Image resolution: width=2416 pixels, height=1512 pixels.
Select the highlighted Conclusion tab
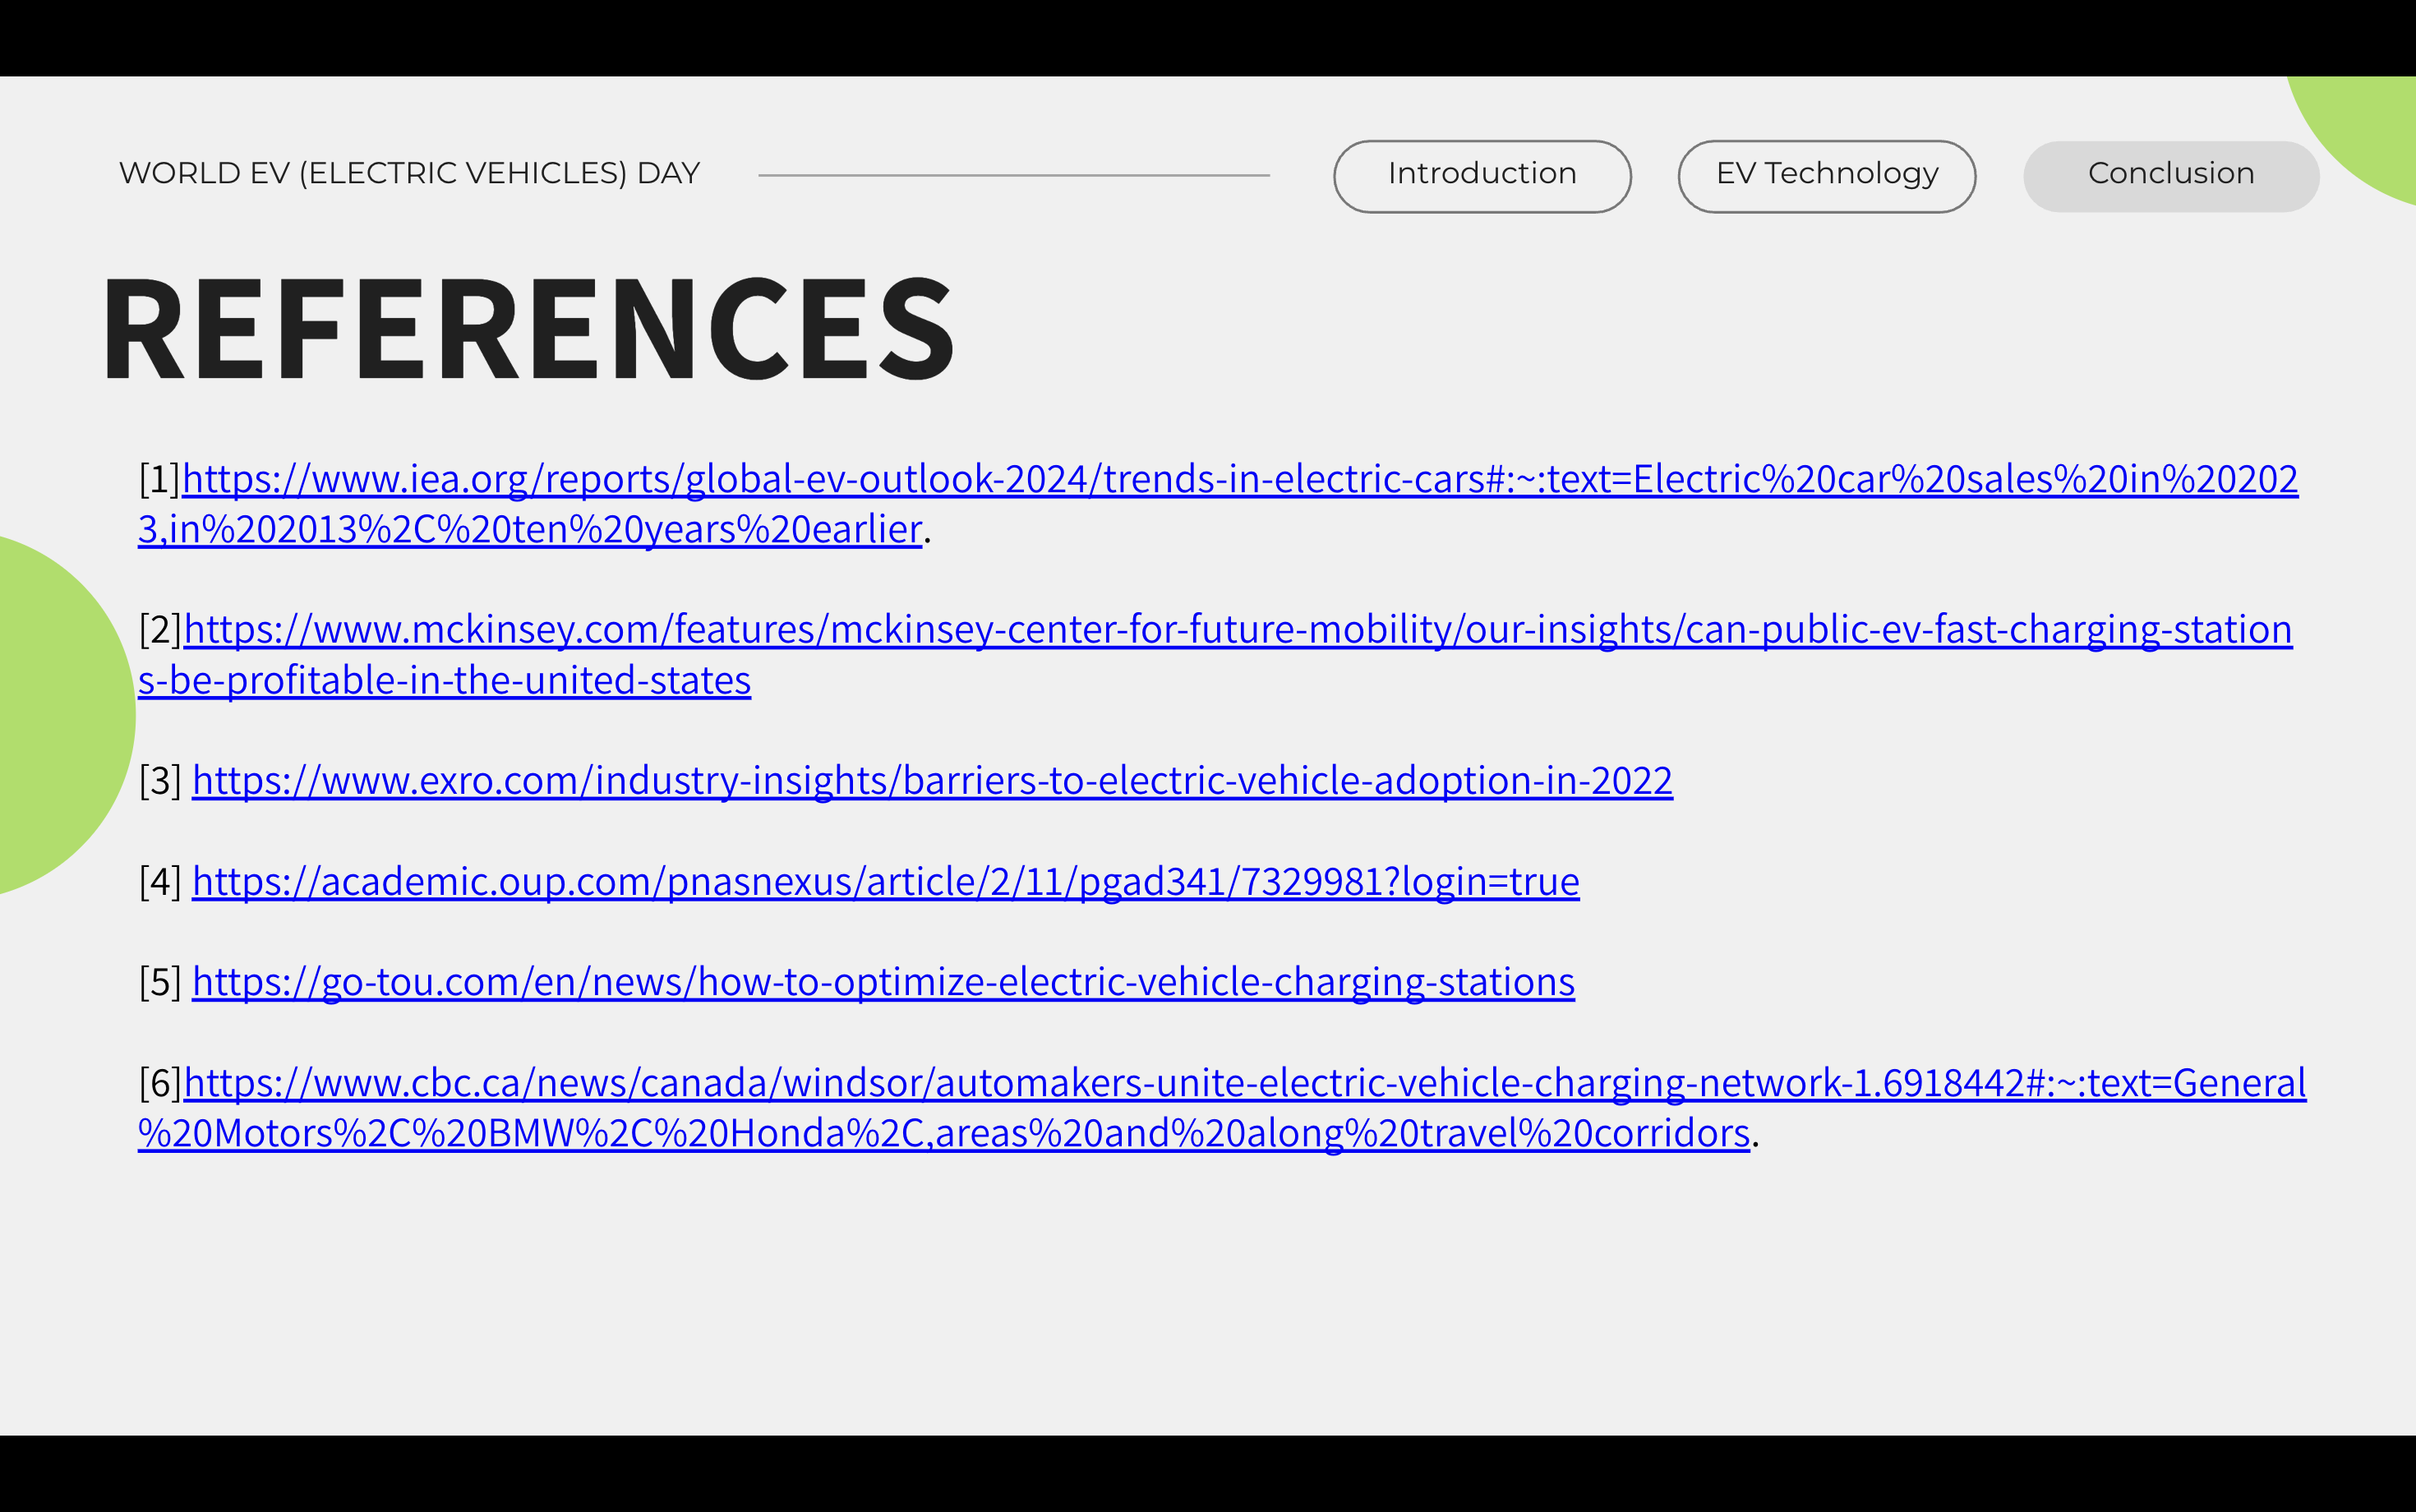point(2170,175)
